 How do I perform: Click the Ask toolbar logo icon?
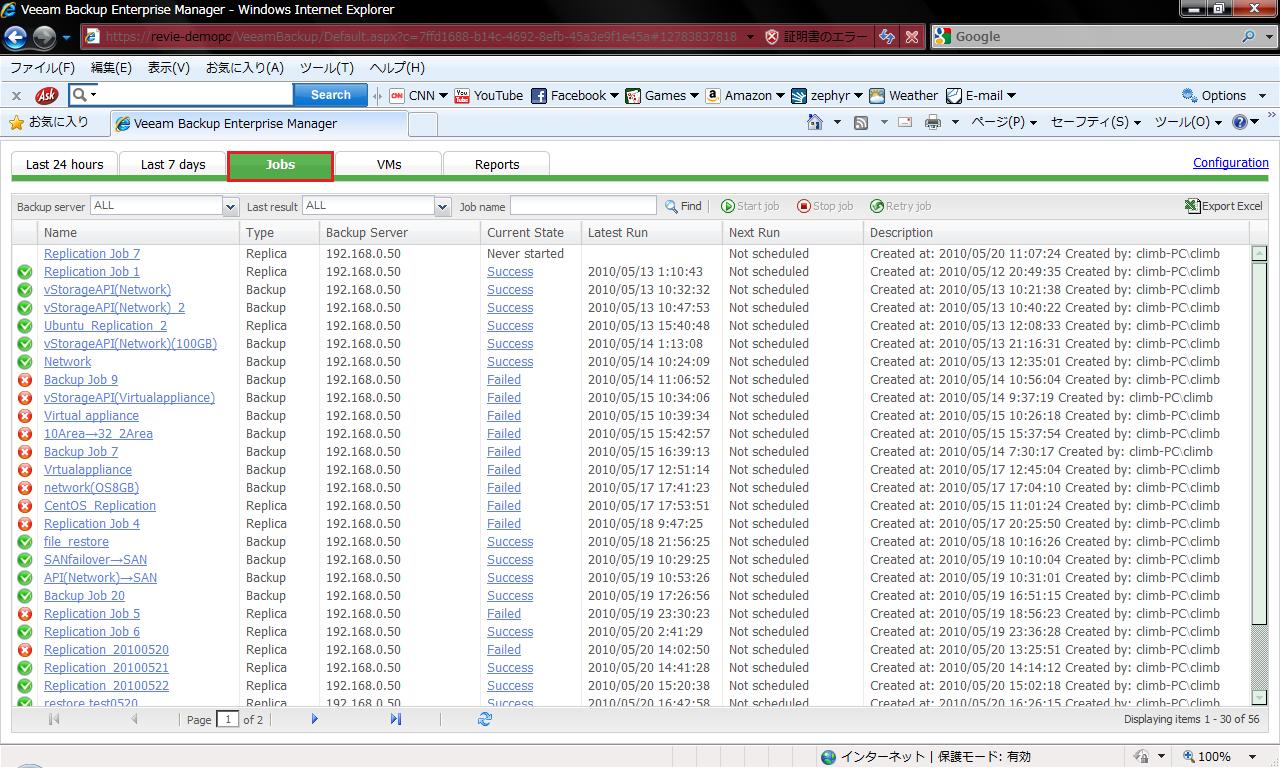tap(47, 95)
